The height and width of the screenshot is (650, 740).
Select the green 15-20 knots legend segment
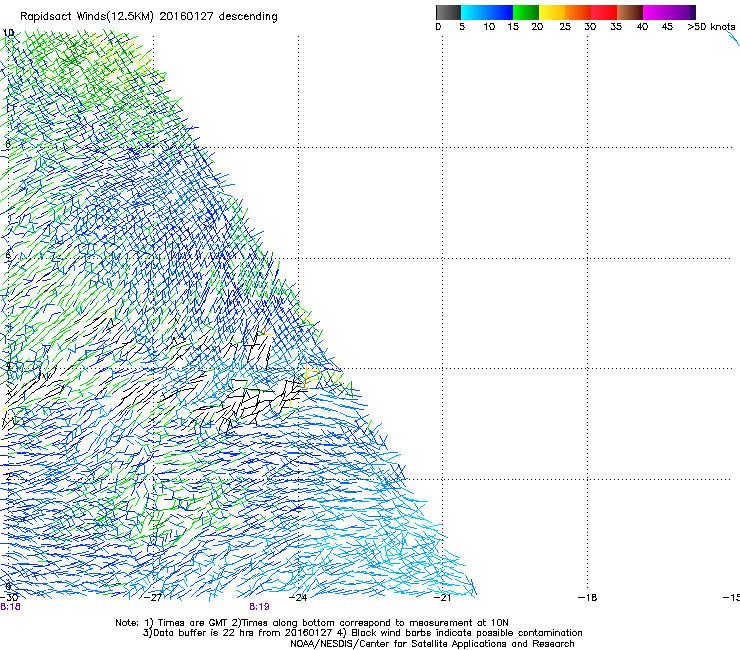pos(526,12)
